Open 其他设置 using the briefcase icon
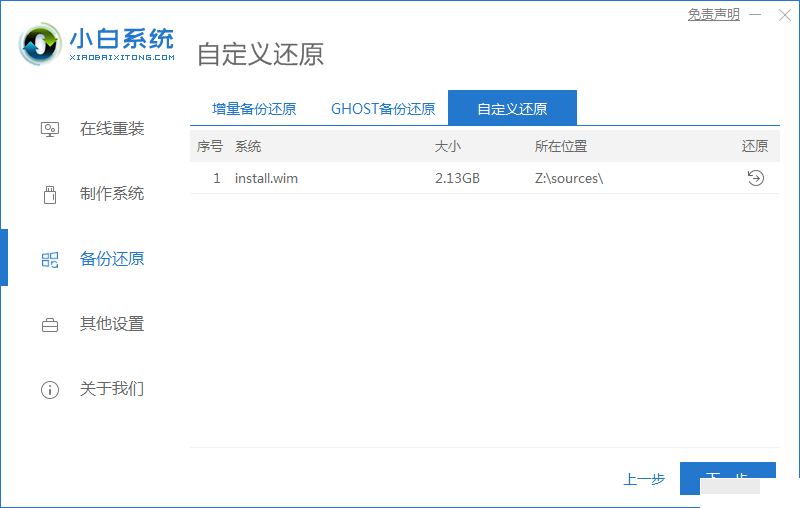The width and height of the screenshot is (800, 508). pos(50,324)
